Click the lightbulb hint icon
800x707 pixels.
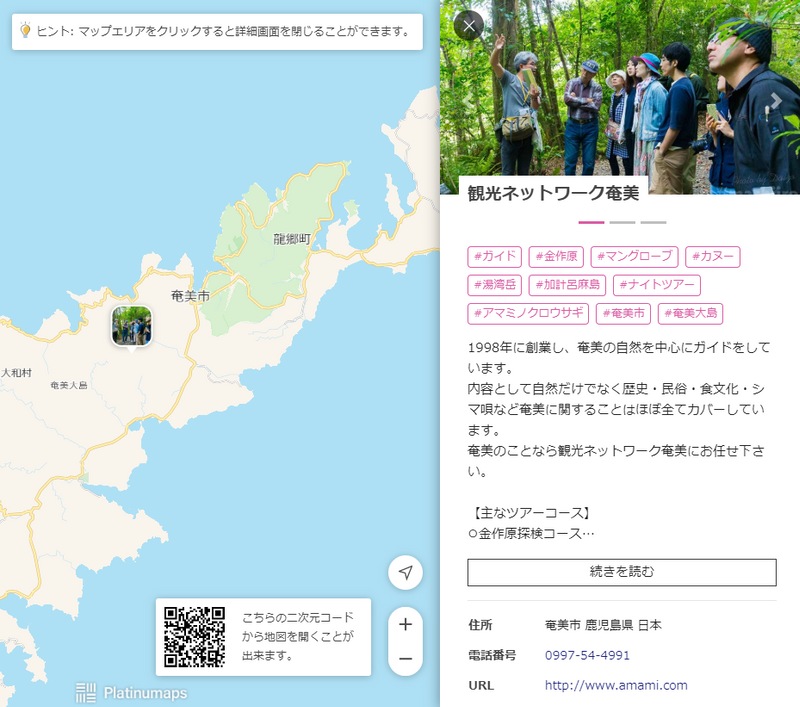pos(25,31)
